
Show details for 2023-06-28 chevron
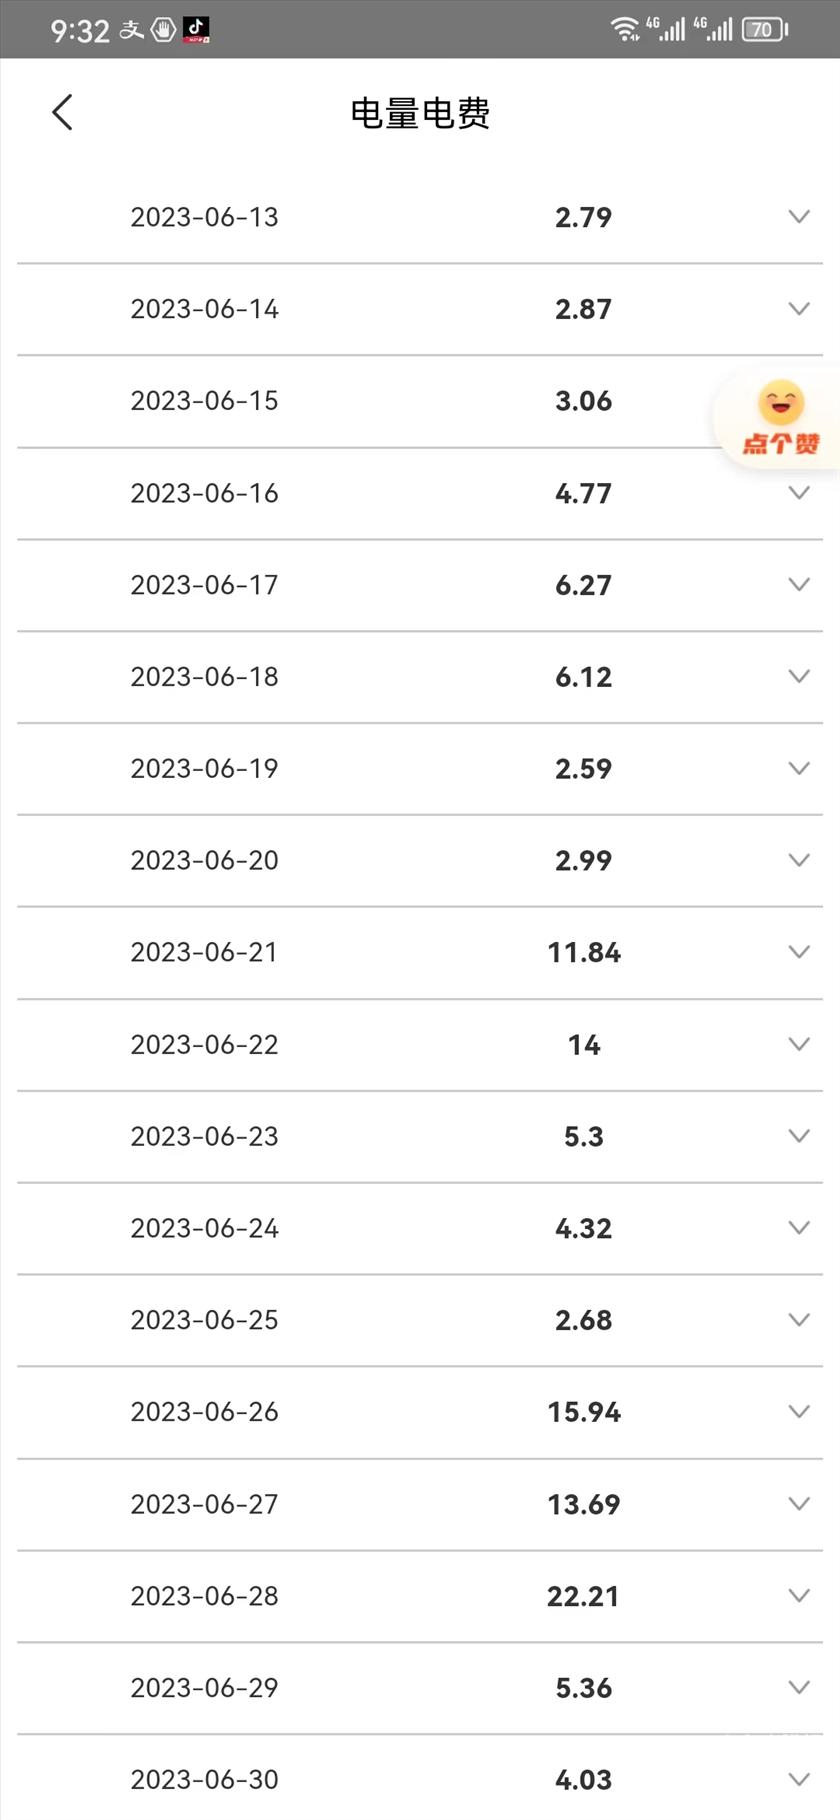click(799, 1596)
